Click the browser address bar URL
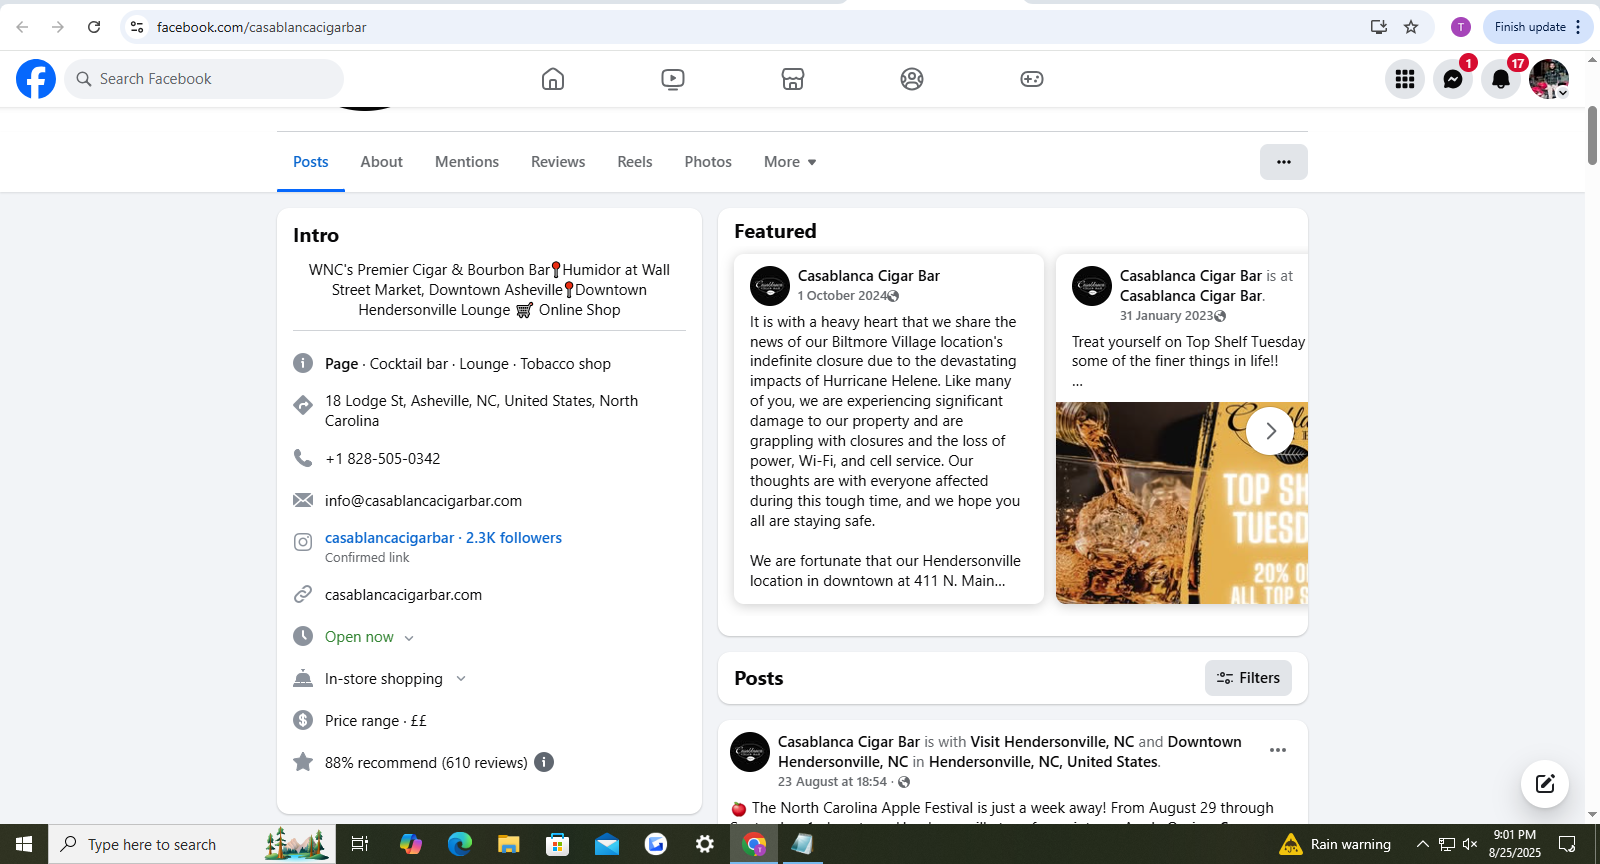Viewport: 1600px width, 864px height. tap(262, 27)
